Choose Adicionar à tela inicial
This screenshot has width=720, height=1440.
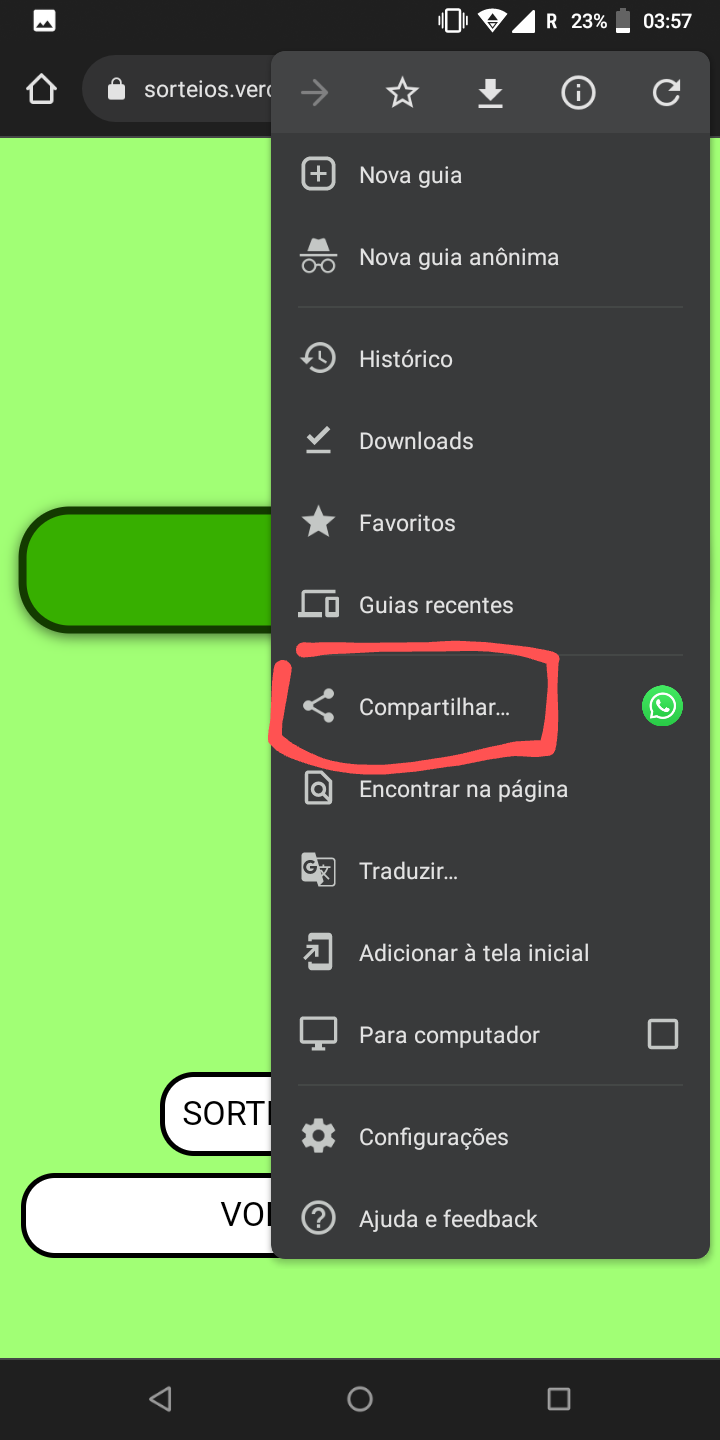tap(490, 953)
